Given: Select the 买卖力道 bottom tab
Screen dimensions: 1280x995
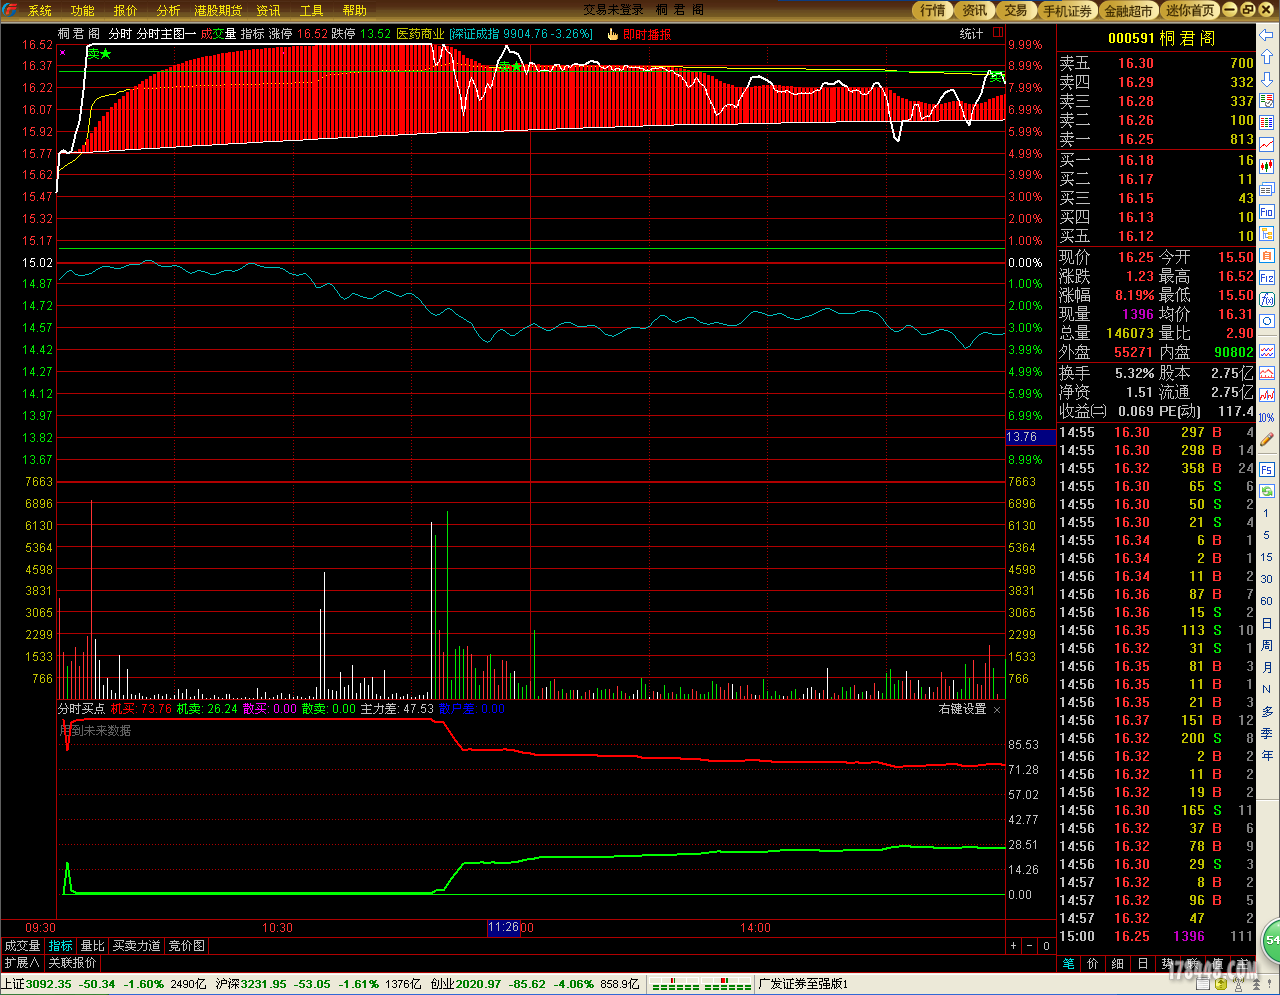Looking at the screenshot, I should [x=137, y=945].
